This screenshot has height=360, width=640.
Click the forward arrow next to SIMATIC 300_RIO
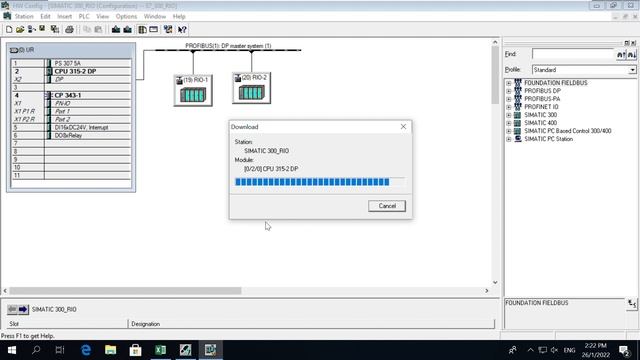click(23, 309)
